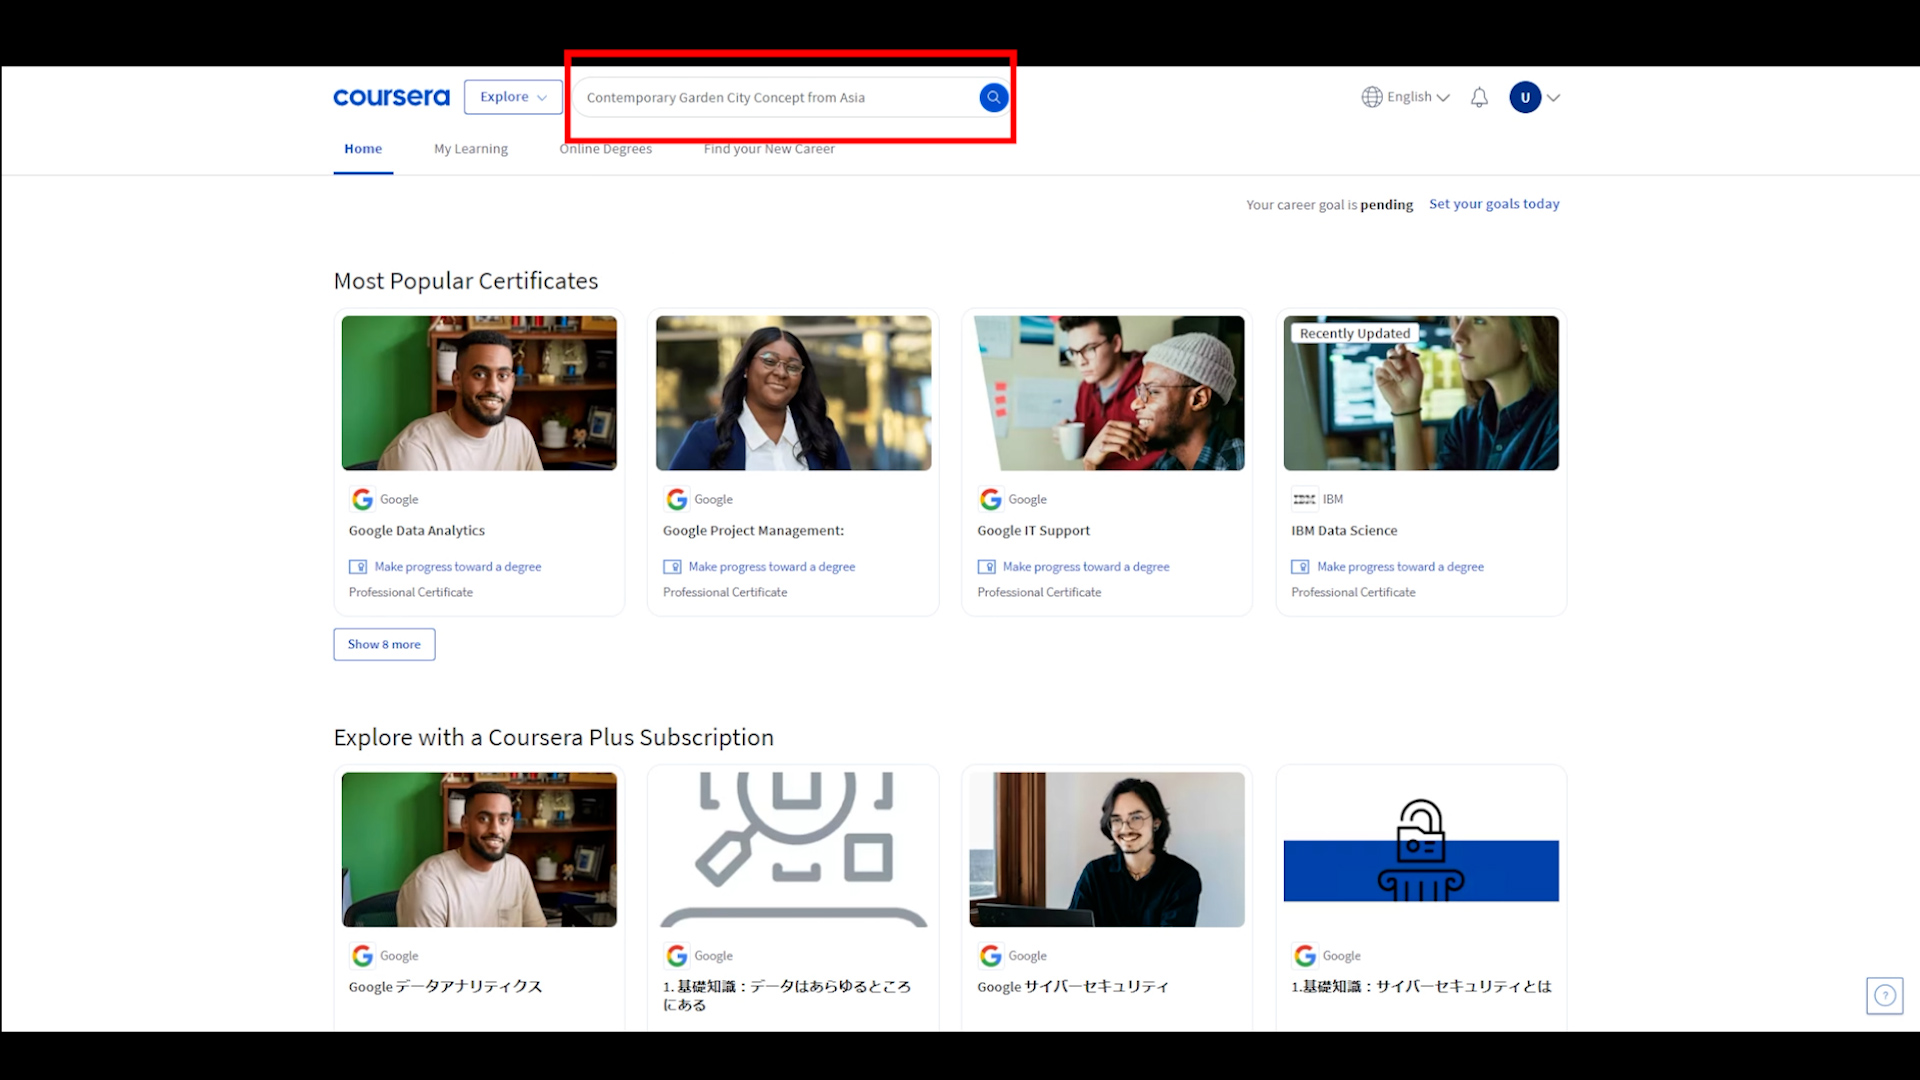Viewport: 1920px width, 1080px height.
Task: Click degree icon under Google Project Management
Action: [672, 567]
